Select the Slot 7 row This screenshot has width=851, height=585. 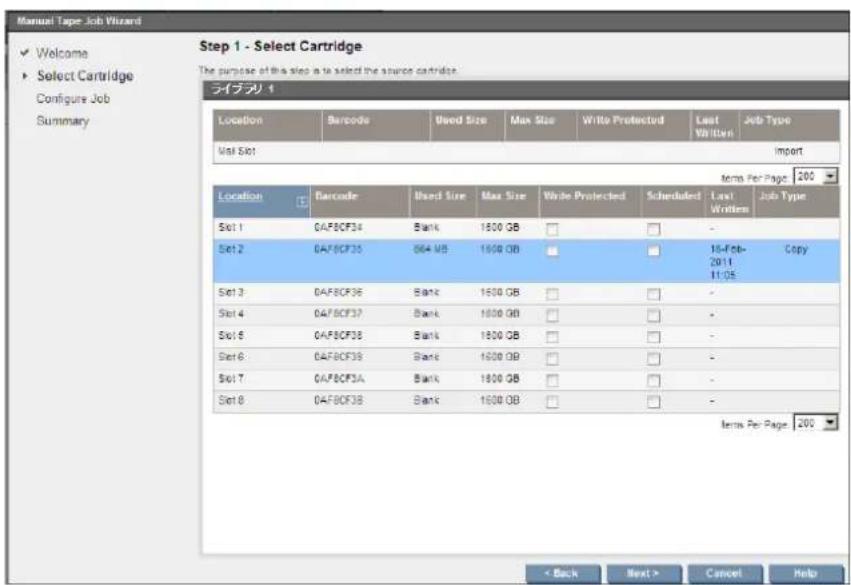[x=526, y=379]
